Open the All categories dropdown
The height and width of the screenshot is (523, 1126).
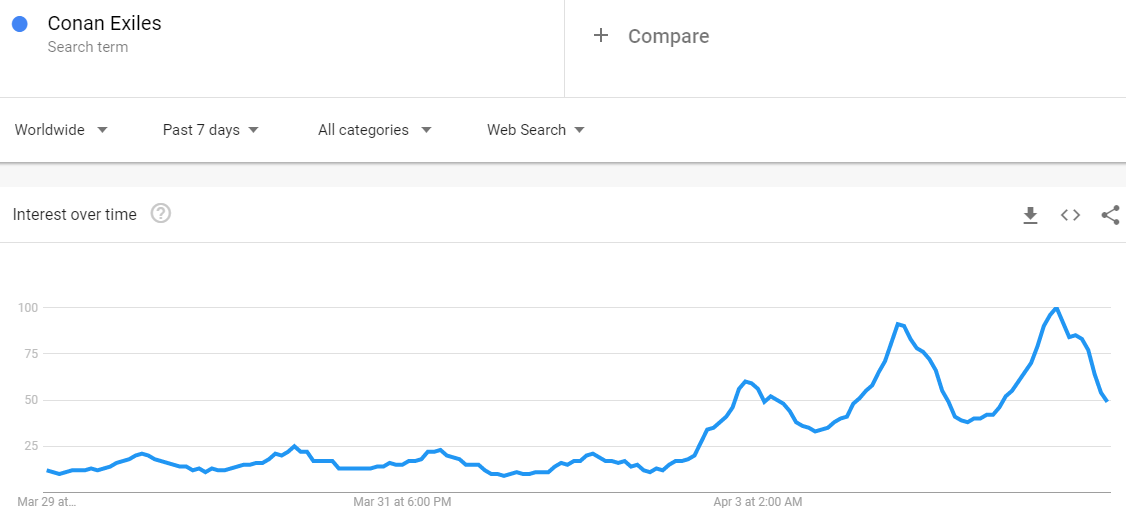[374, 130]
